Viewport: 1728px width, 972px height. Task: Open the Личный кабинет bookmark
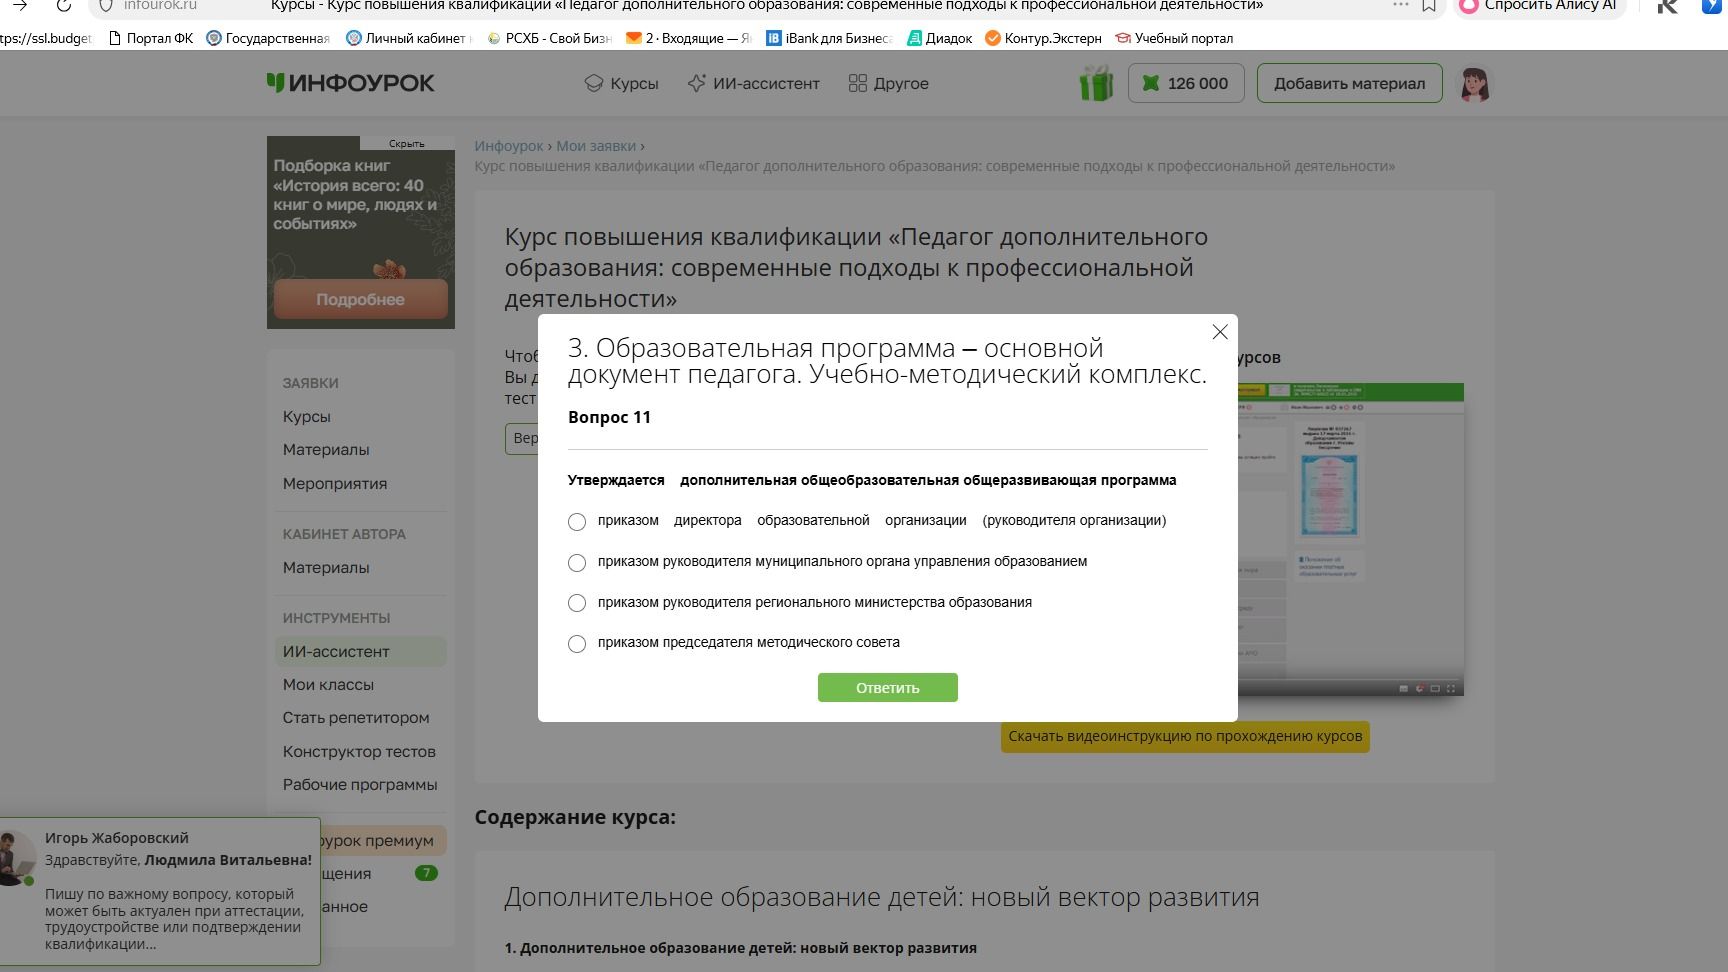(408, 38)
